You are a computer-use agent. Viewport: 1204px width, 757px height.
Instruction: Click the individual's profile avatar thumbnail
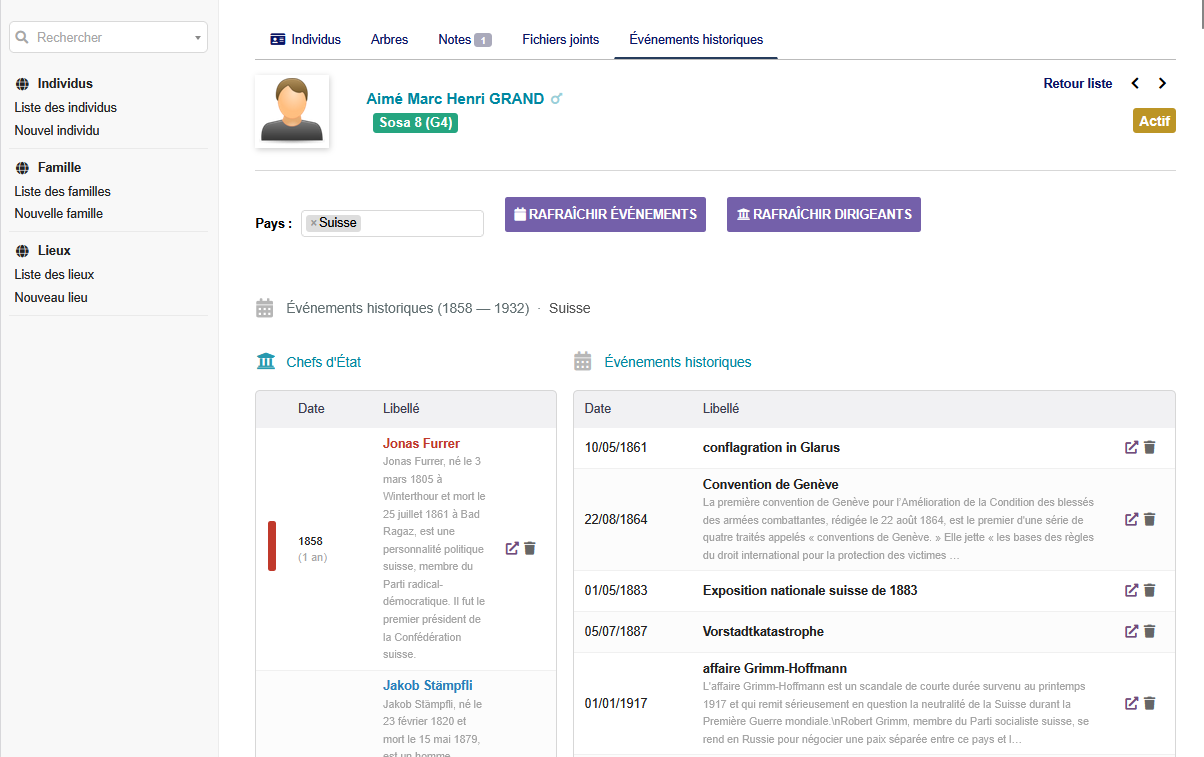point(292,111)
